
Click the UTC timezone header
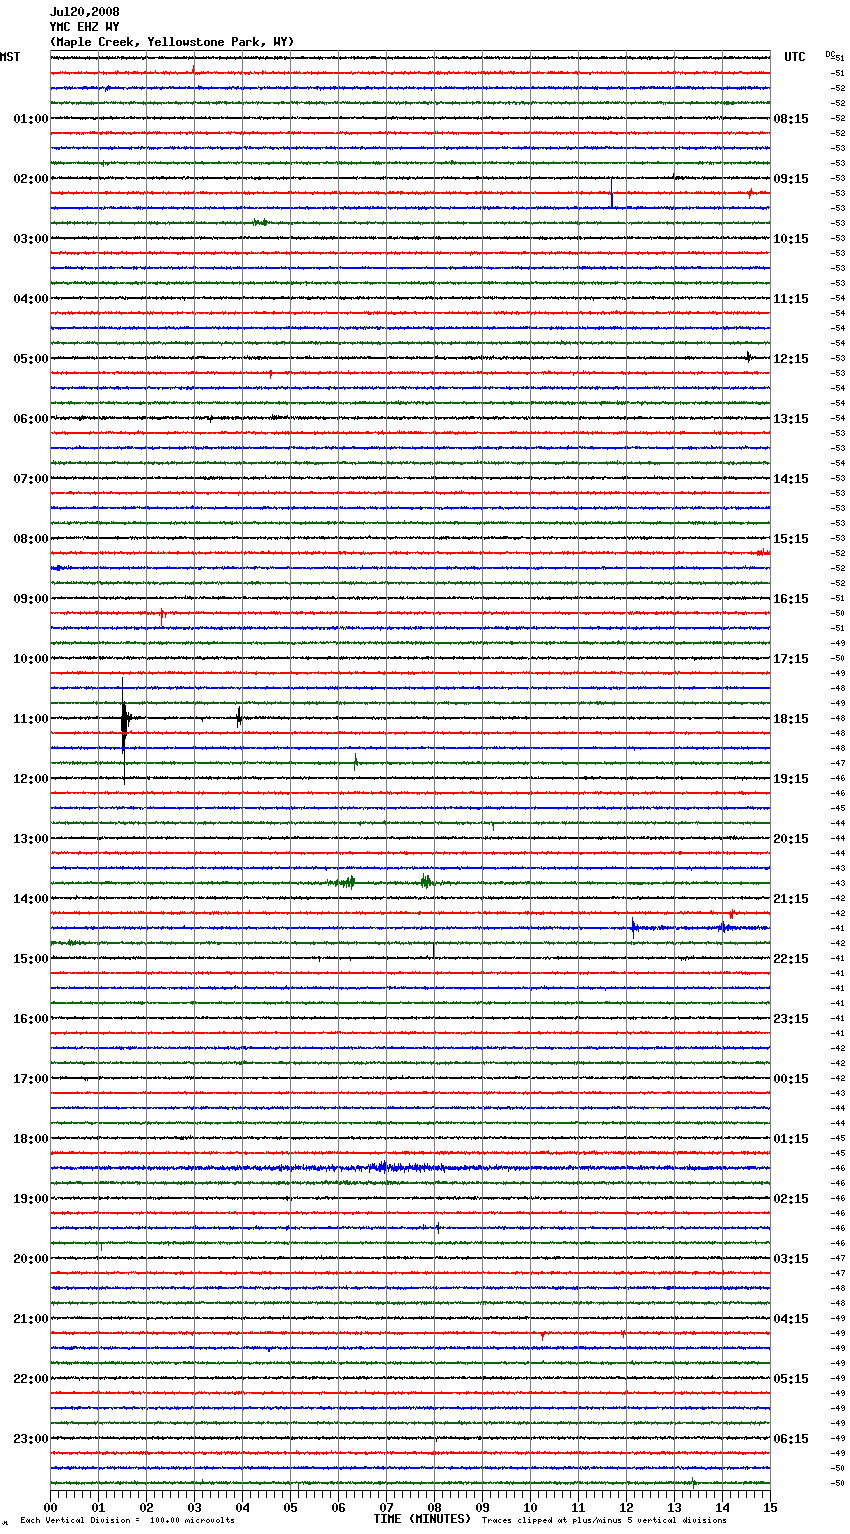(795, 57)
